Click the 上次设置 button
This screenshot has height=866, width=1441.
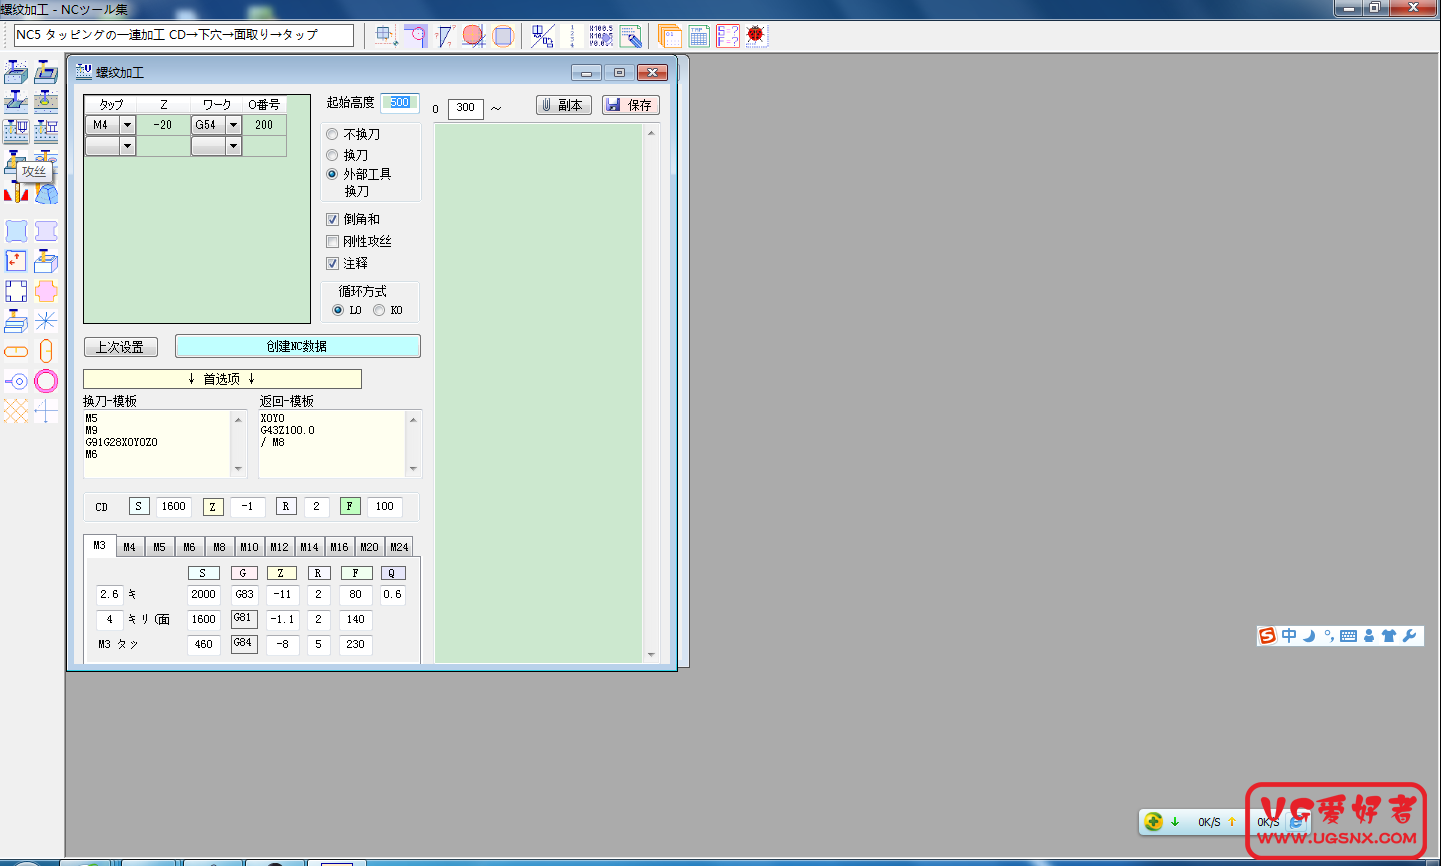coord(120,347)
